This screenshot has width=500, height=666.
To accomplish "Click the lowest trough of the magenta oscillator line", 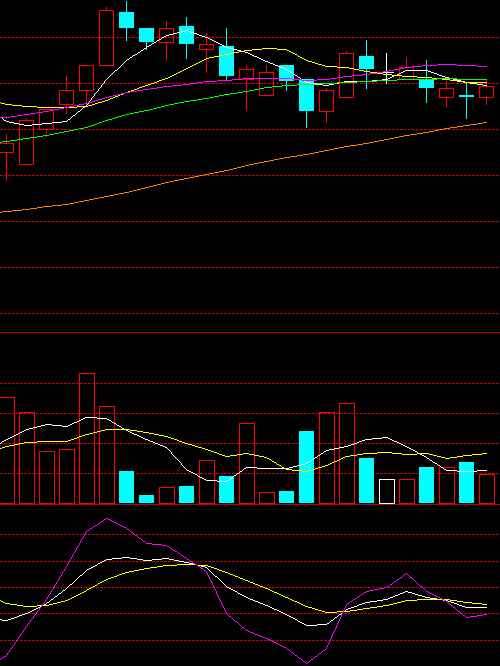I will pos(307,662).
